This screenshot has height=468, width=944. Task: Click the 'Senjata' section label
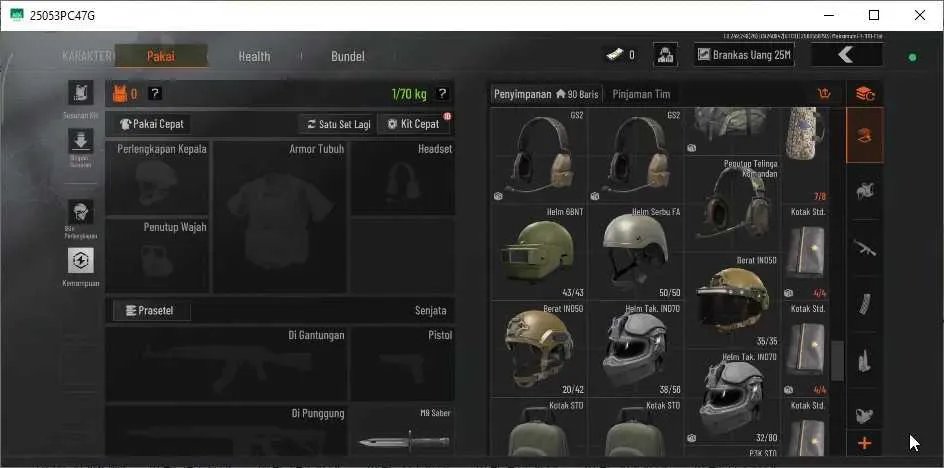[x=430, y=311]
